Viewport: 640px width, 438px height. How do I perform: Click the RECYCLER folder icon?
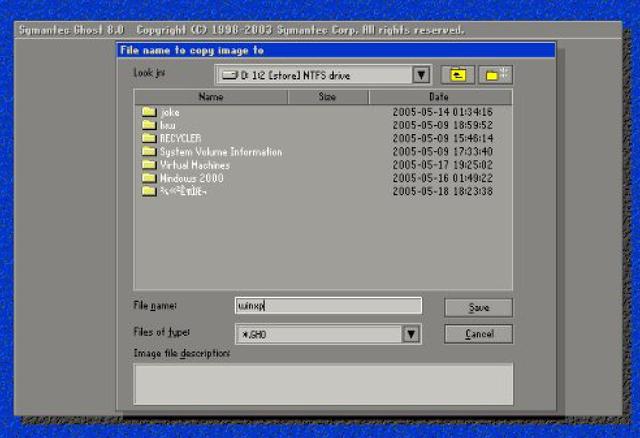[149, 138]
